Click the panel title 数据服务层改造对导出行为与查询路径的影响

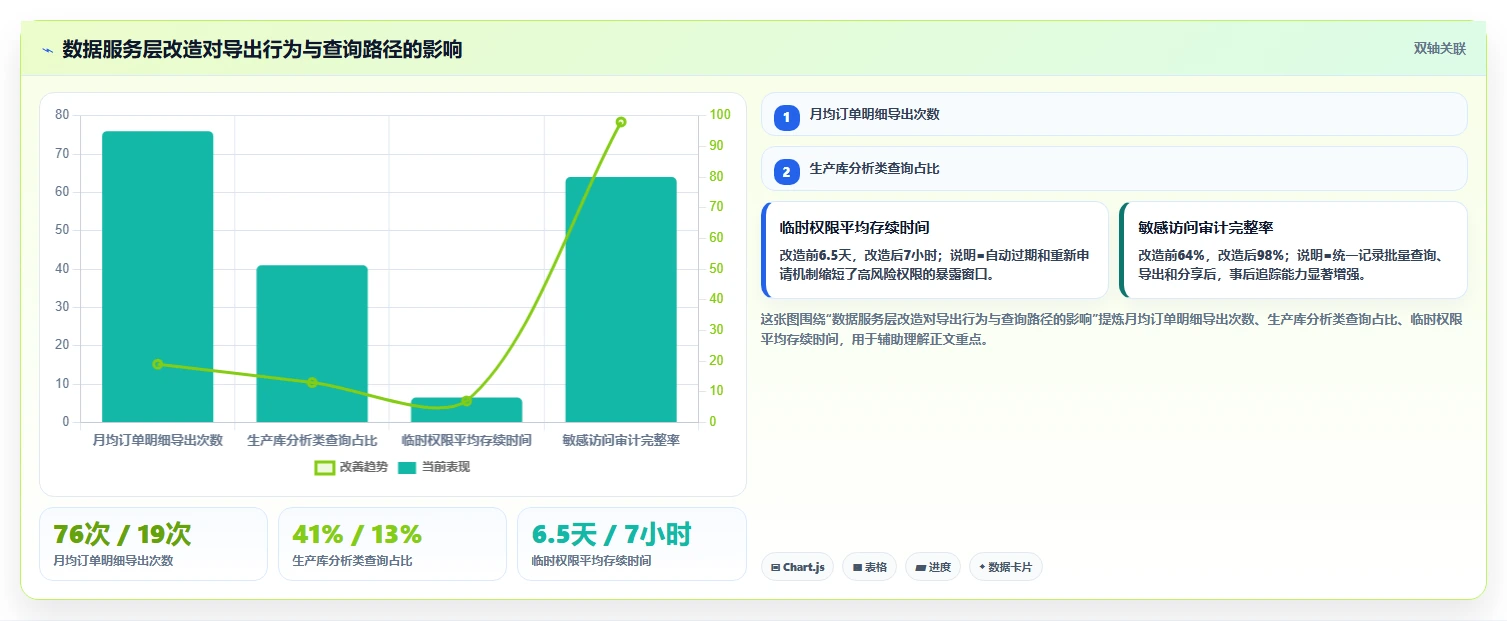[x=262, y=49]
